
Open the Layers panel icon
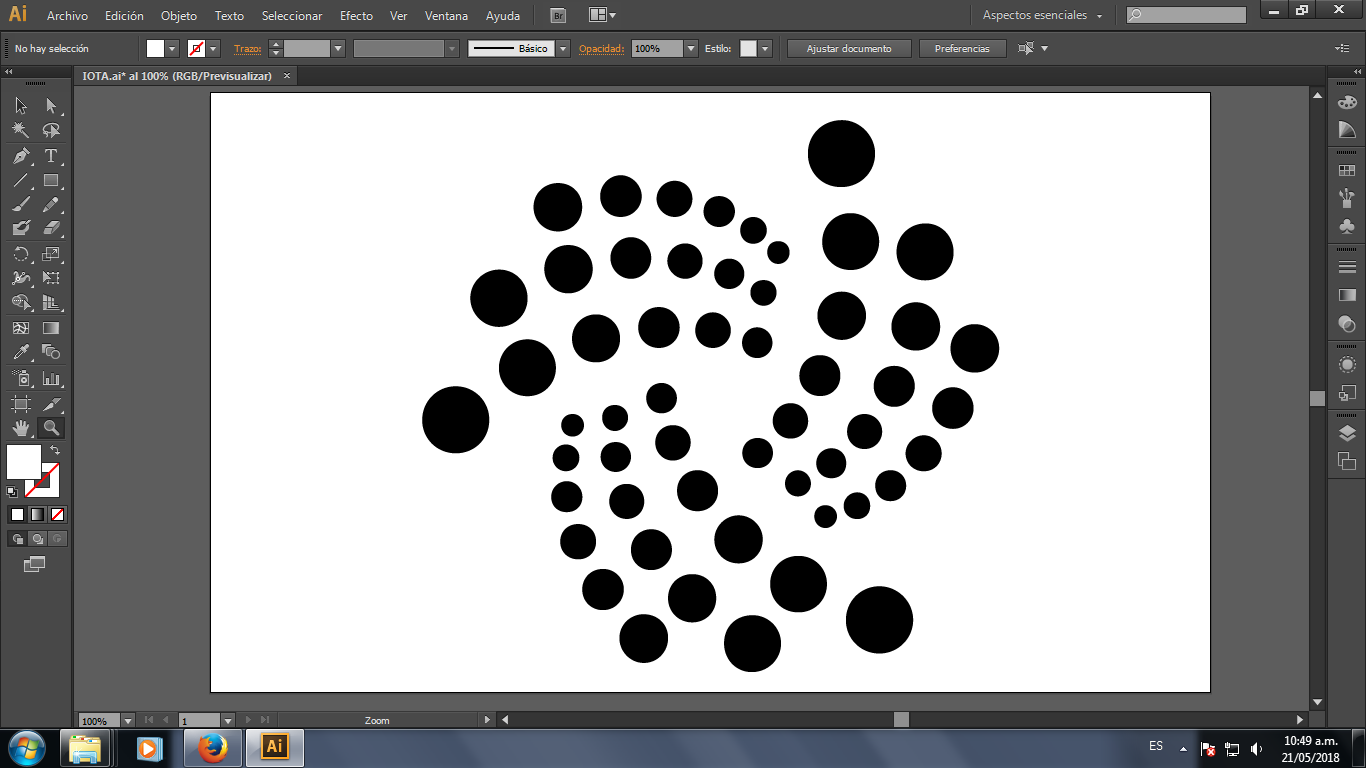(1347, 433)
